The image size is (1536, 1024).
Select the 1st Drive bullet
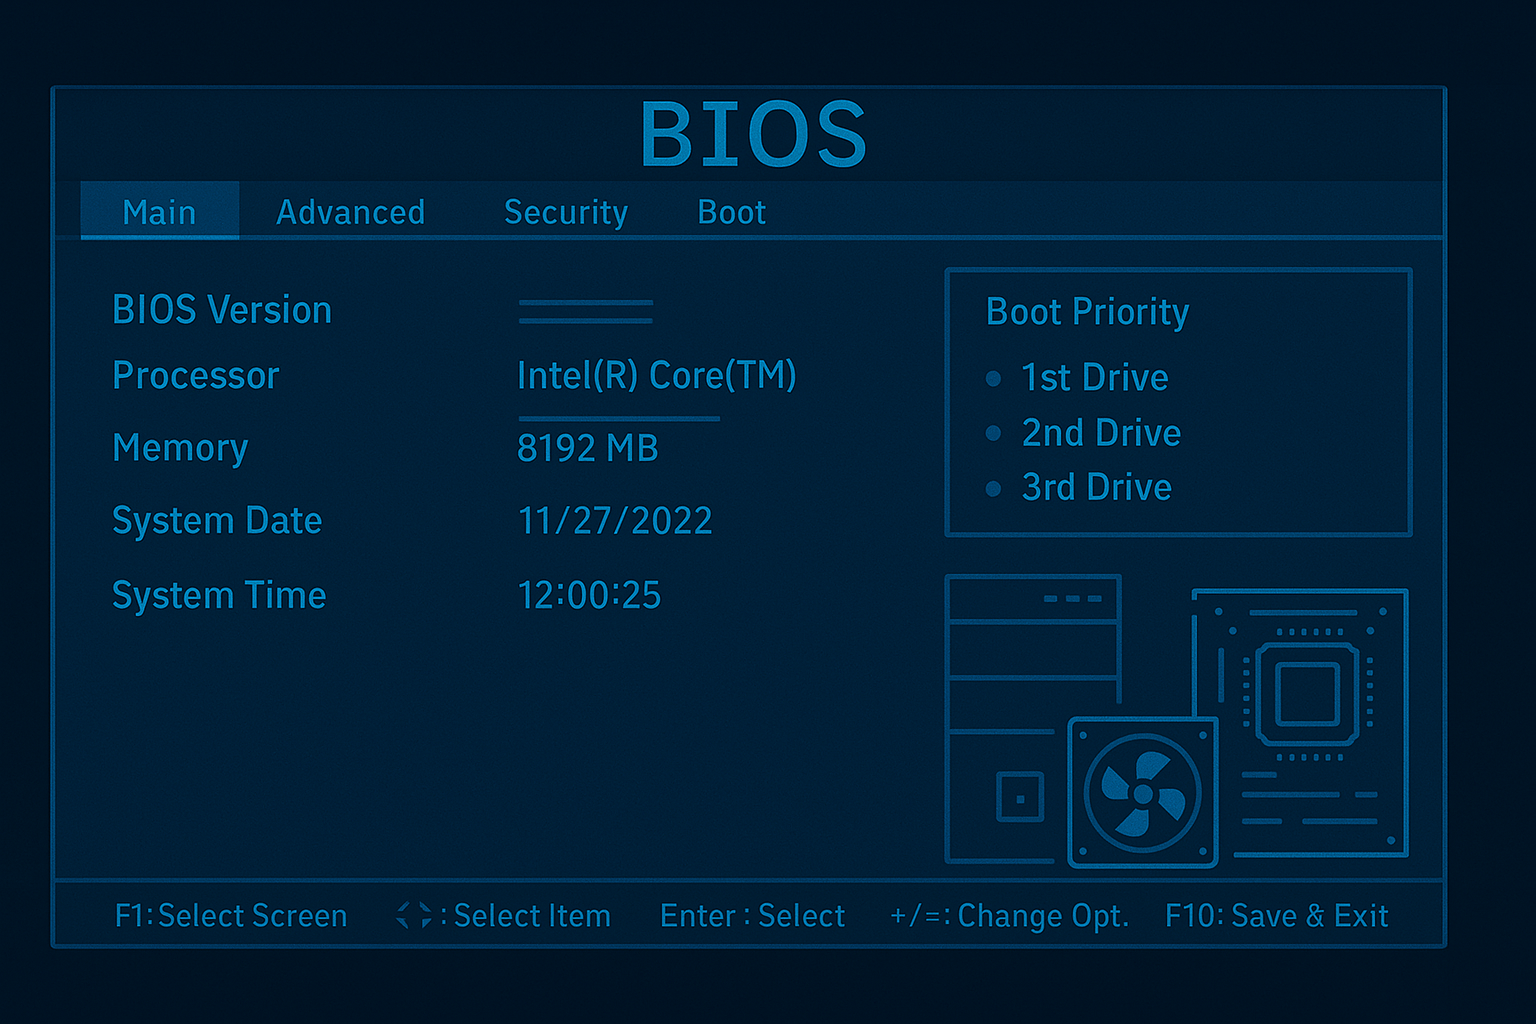click(993, 378)
